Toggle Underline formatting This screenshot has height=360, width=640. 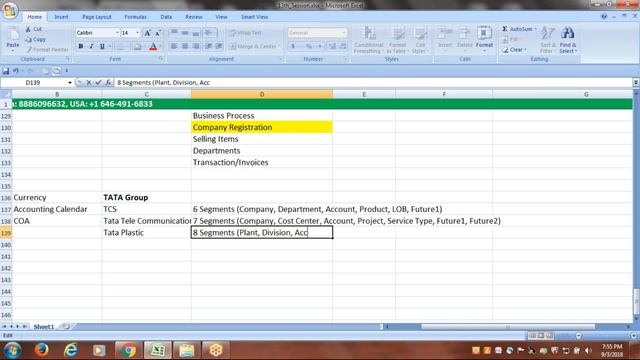pos(102,47)
